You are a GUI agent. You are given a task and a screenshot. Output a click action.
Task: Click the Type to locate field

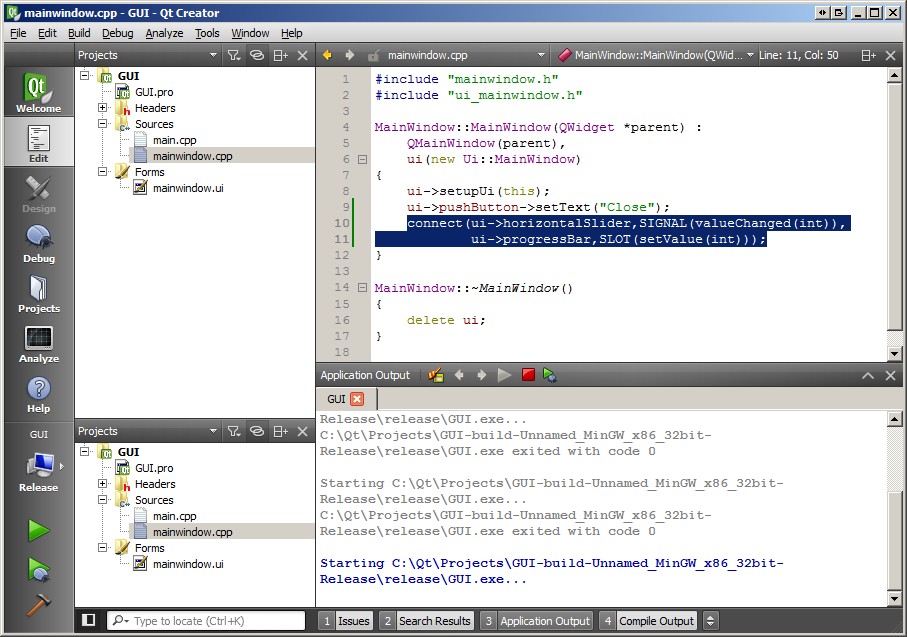point(206,621)
